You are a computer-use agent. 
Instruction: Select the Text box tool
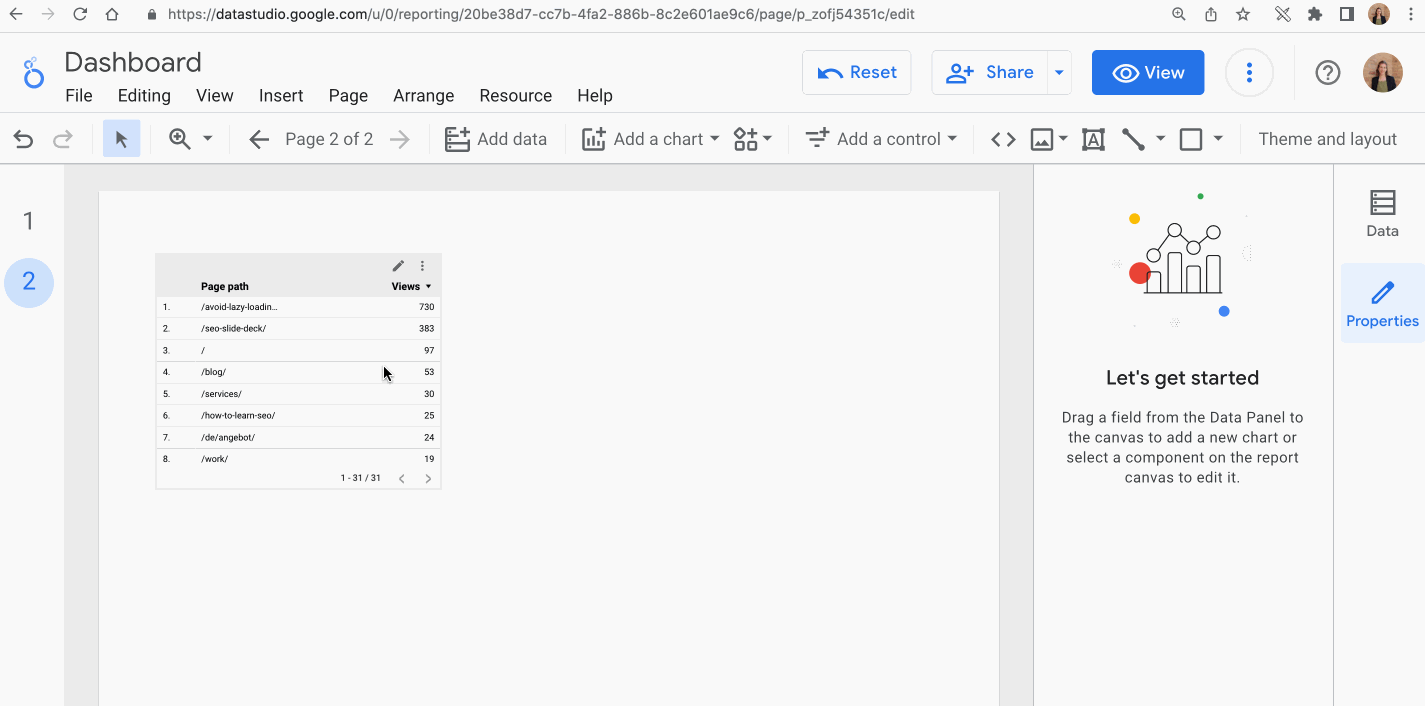click(x=1092, y=139)
